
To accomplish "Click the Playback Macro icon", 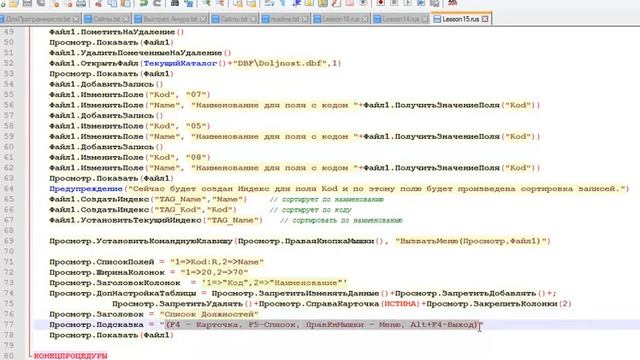I will pyautogui.click(x=407, y=3).
